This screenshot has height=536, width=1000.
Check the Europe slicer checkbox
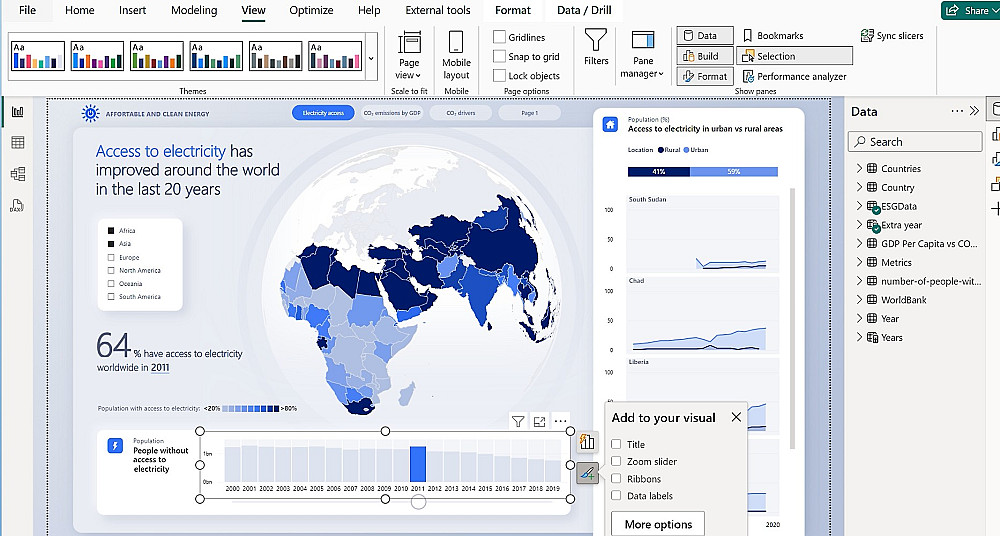(x=111, y=257)
